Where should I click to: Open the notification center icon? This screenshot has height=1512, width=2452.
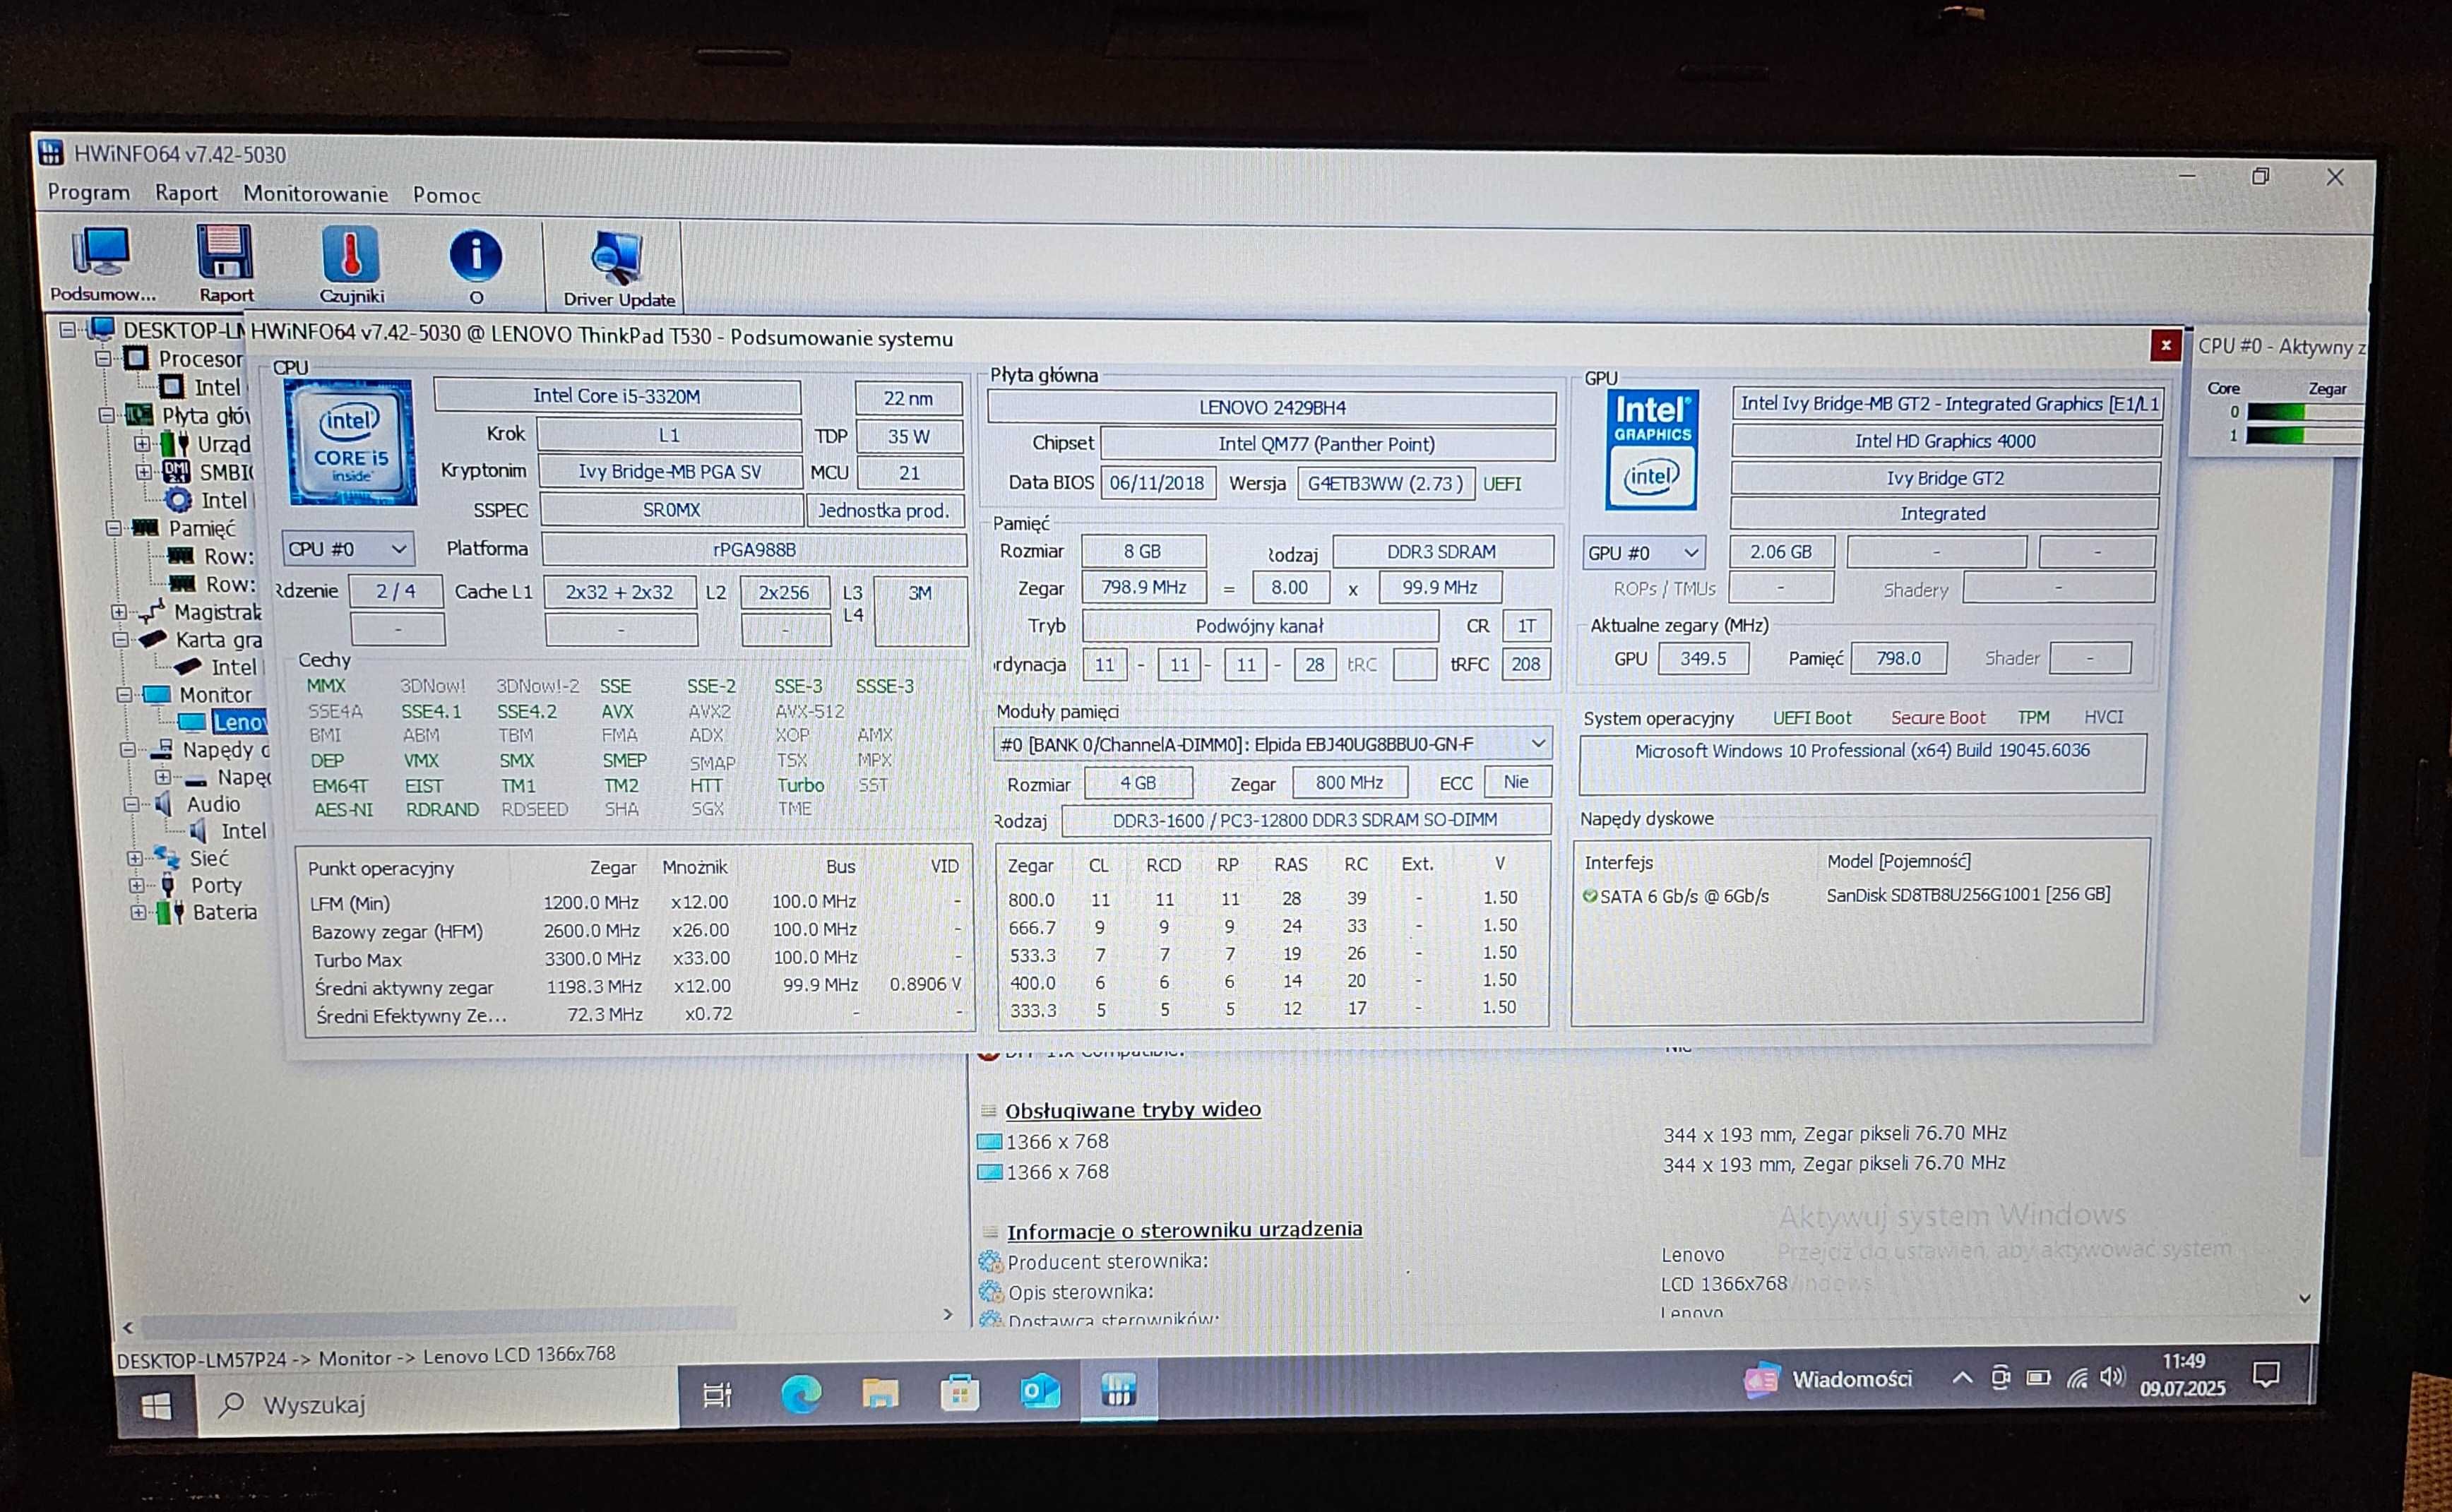pyautogui.click(x=2266, y=1375)
